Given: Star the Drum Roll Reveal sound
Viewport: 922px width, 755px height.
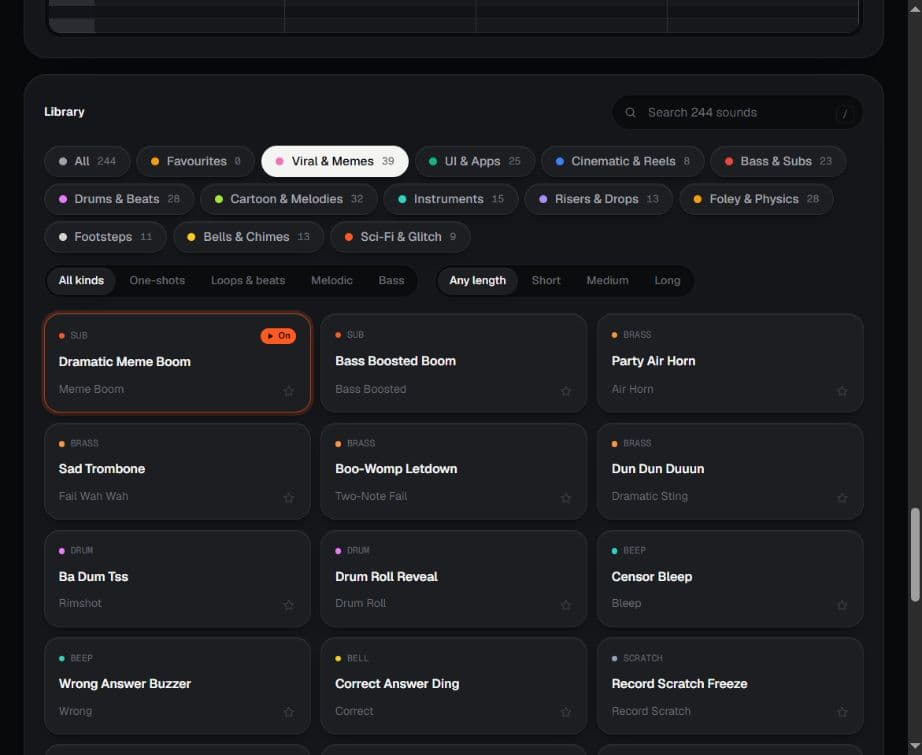Looking at the screenshot, I should click(566, 605).
